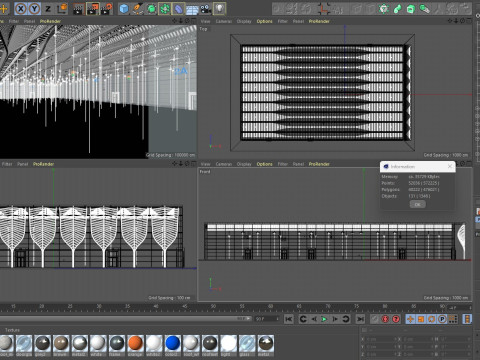This screenshot has width=480, height=360.
Task: Open the green MoGraph effector icon
Action: (384, 9)
